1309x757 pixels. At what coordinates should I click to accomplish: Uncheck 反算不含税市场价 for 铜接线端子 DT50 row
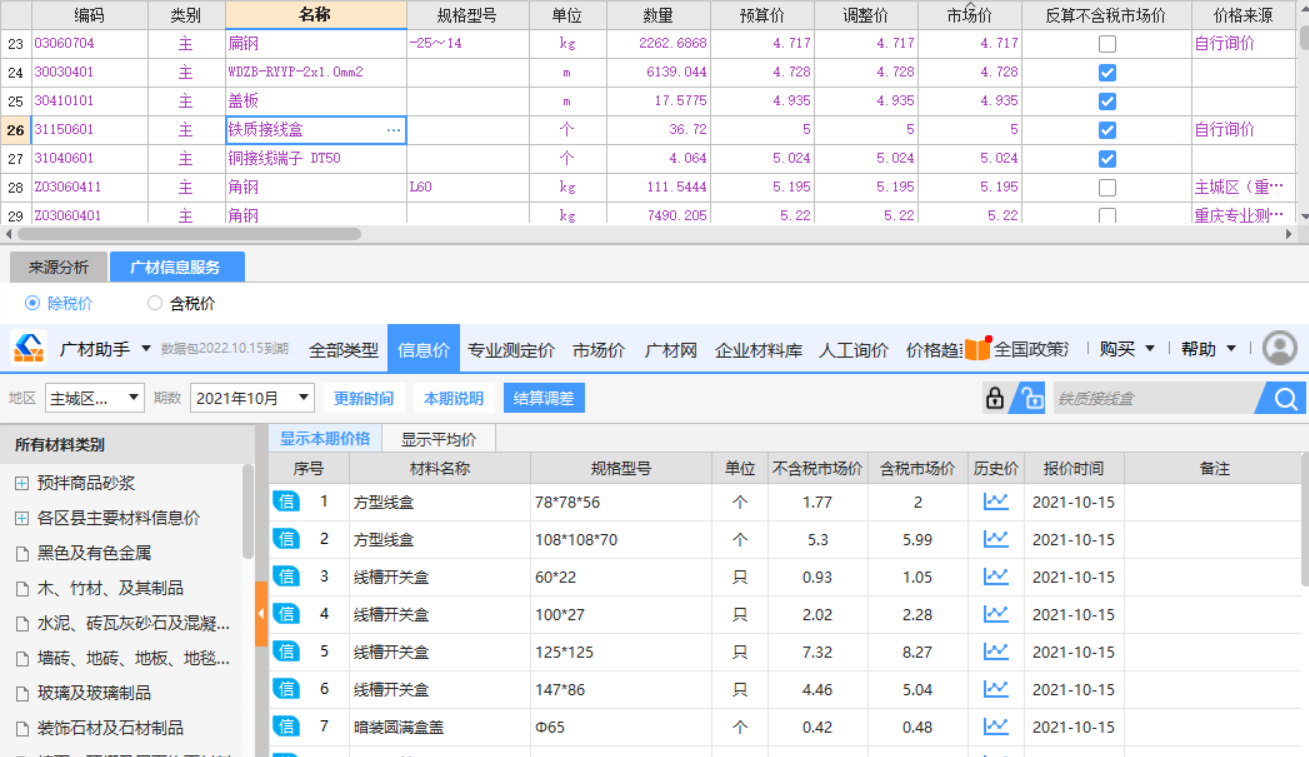(x=1107, y=159)
